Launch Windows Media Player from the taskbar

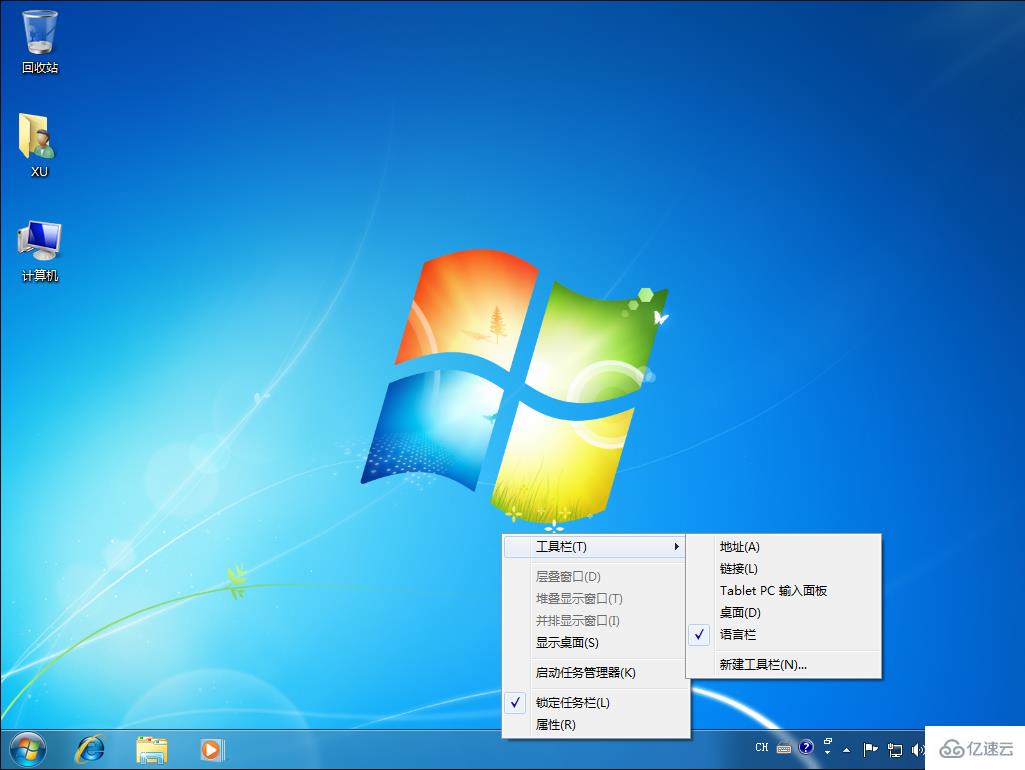tap(212, 750)
